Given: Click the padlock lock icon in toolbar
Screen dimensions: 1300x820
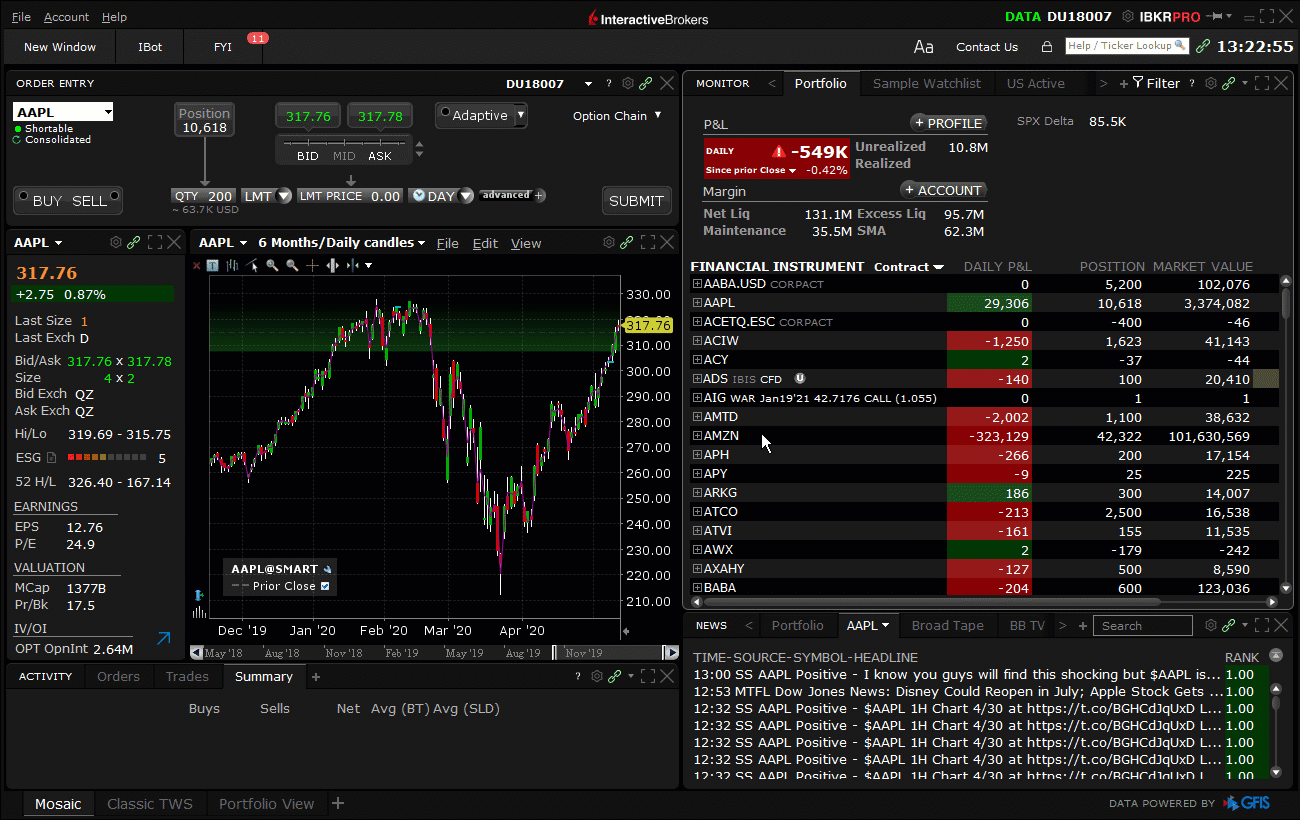Looking at the screenshot, I should tap(1046, 47).
